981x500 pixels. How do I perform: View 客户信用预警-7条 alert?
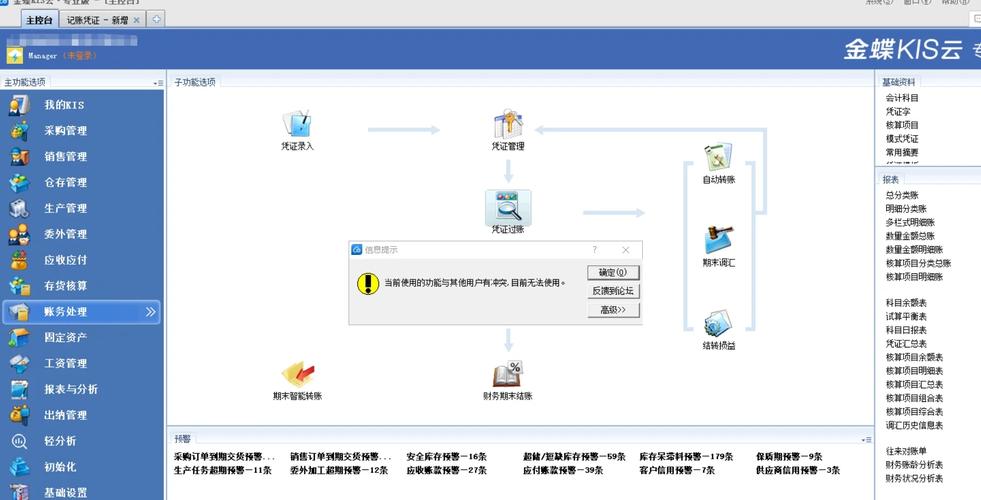[x=677, y=471]
